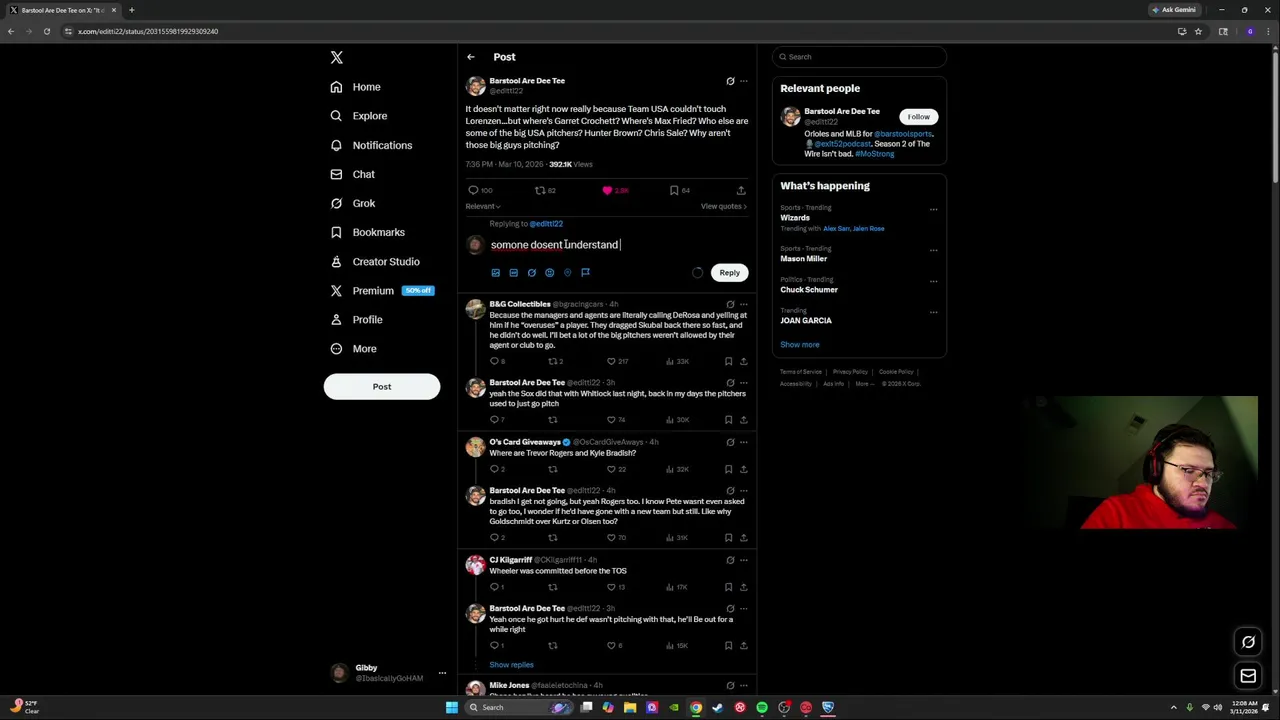This screenshot has height=720, width=1280.
Task: Click the white Post button in sidebar
Action: 382,386
